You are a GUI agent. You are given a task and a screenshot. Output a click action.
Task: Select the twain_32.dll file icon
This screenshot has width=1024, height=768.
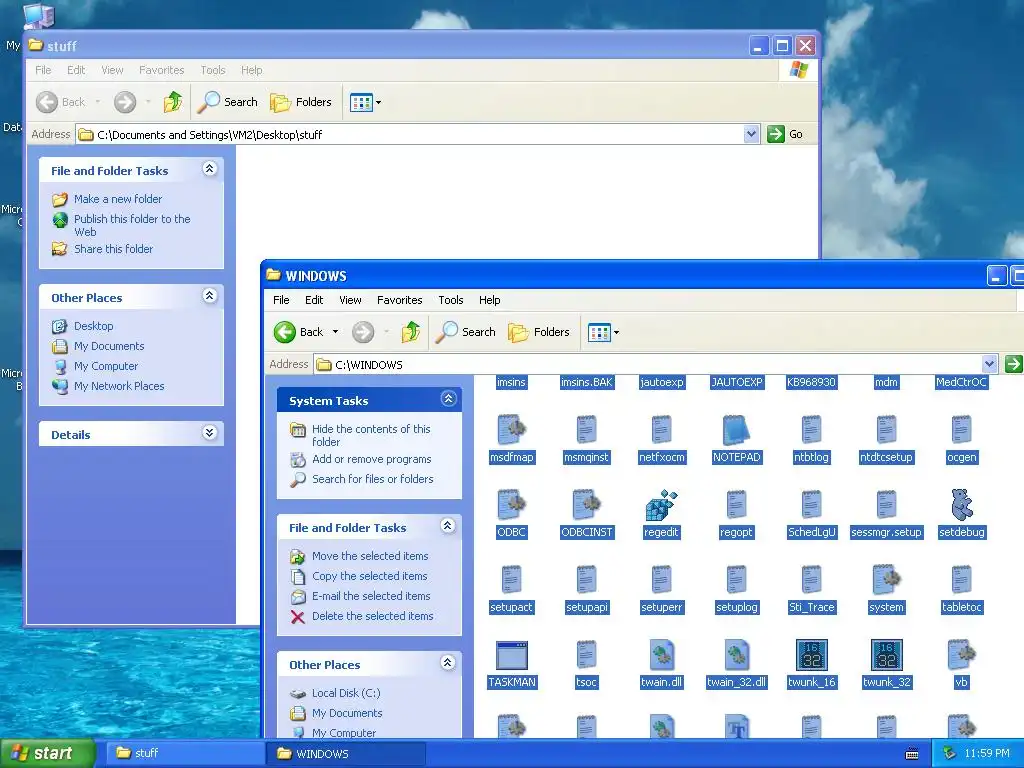tap(737, 655)
